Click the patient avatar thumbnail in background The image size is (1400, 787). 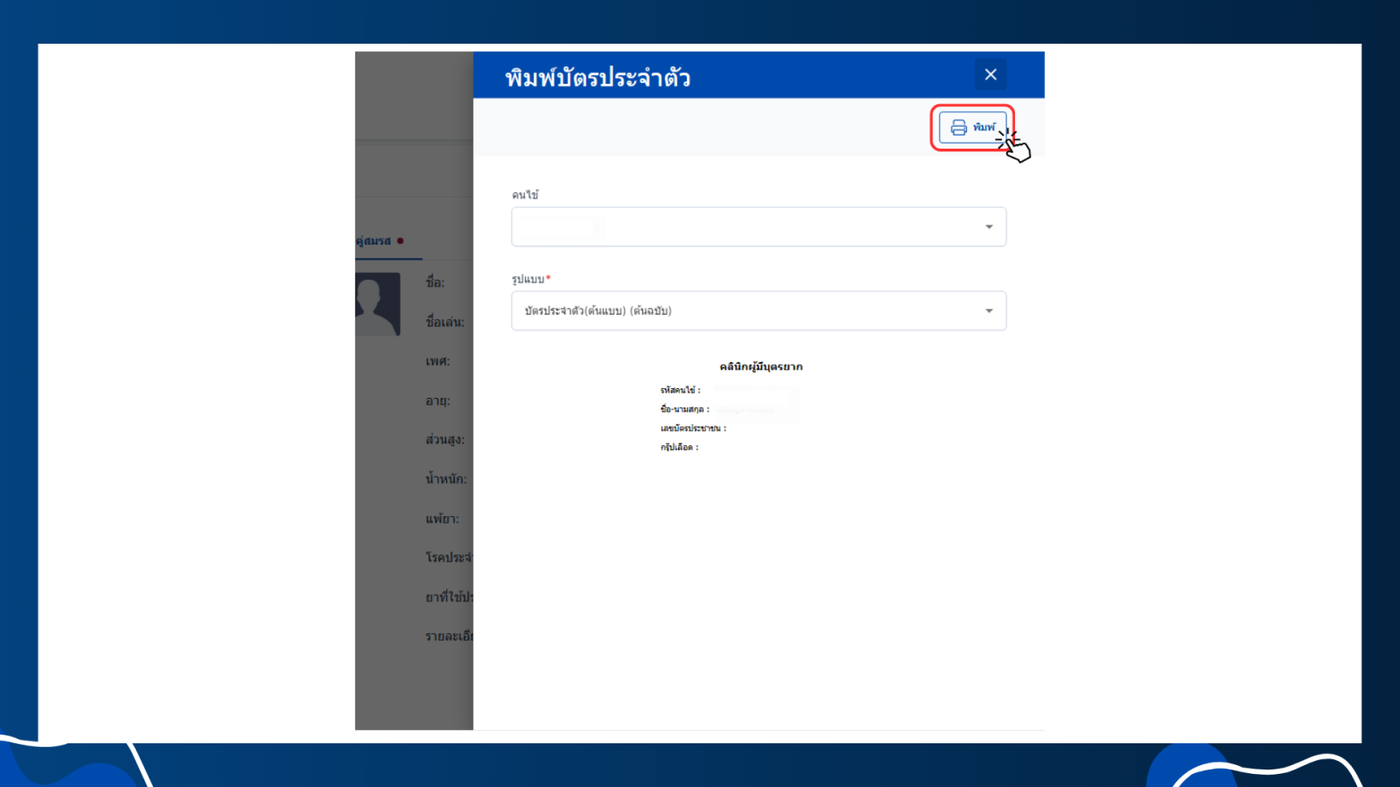click(378, 304)
